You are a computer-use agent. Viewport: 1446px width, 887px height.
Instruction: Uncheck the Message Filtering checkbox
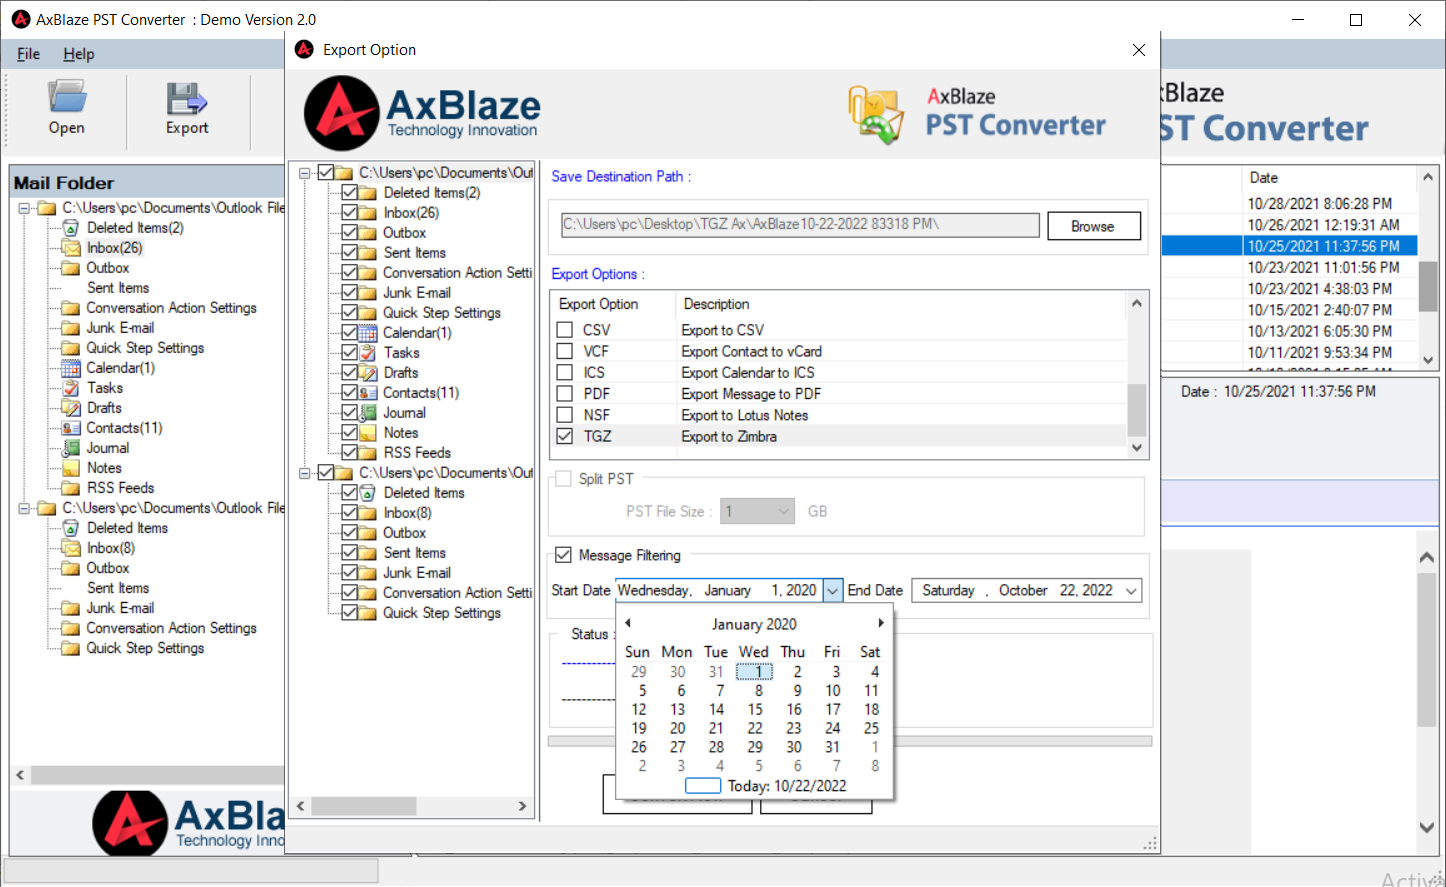(563, 555)
